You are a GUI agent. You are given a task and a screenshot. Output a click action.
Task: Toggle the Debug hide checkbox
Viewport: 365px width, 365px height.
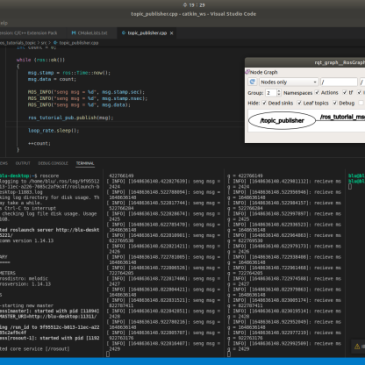coord(335,103)
